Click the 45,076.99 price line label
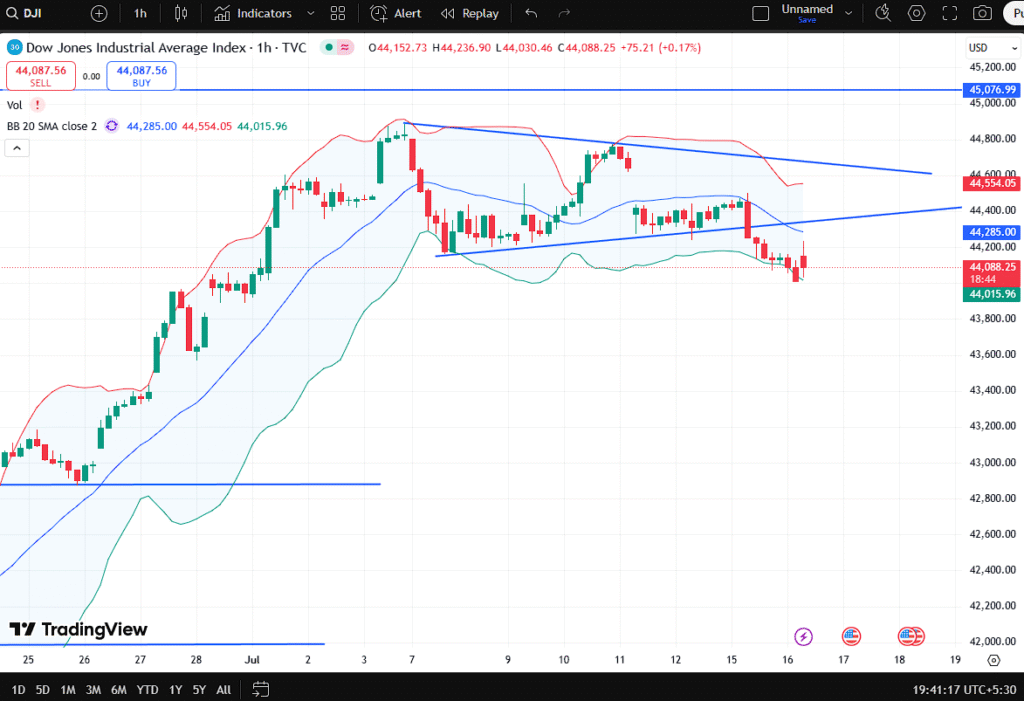1024x701 pixels. 991,90
